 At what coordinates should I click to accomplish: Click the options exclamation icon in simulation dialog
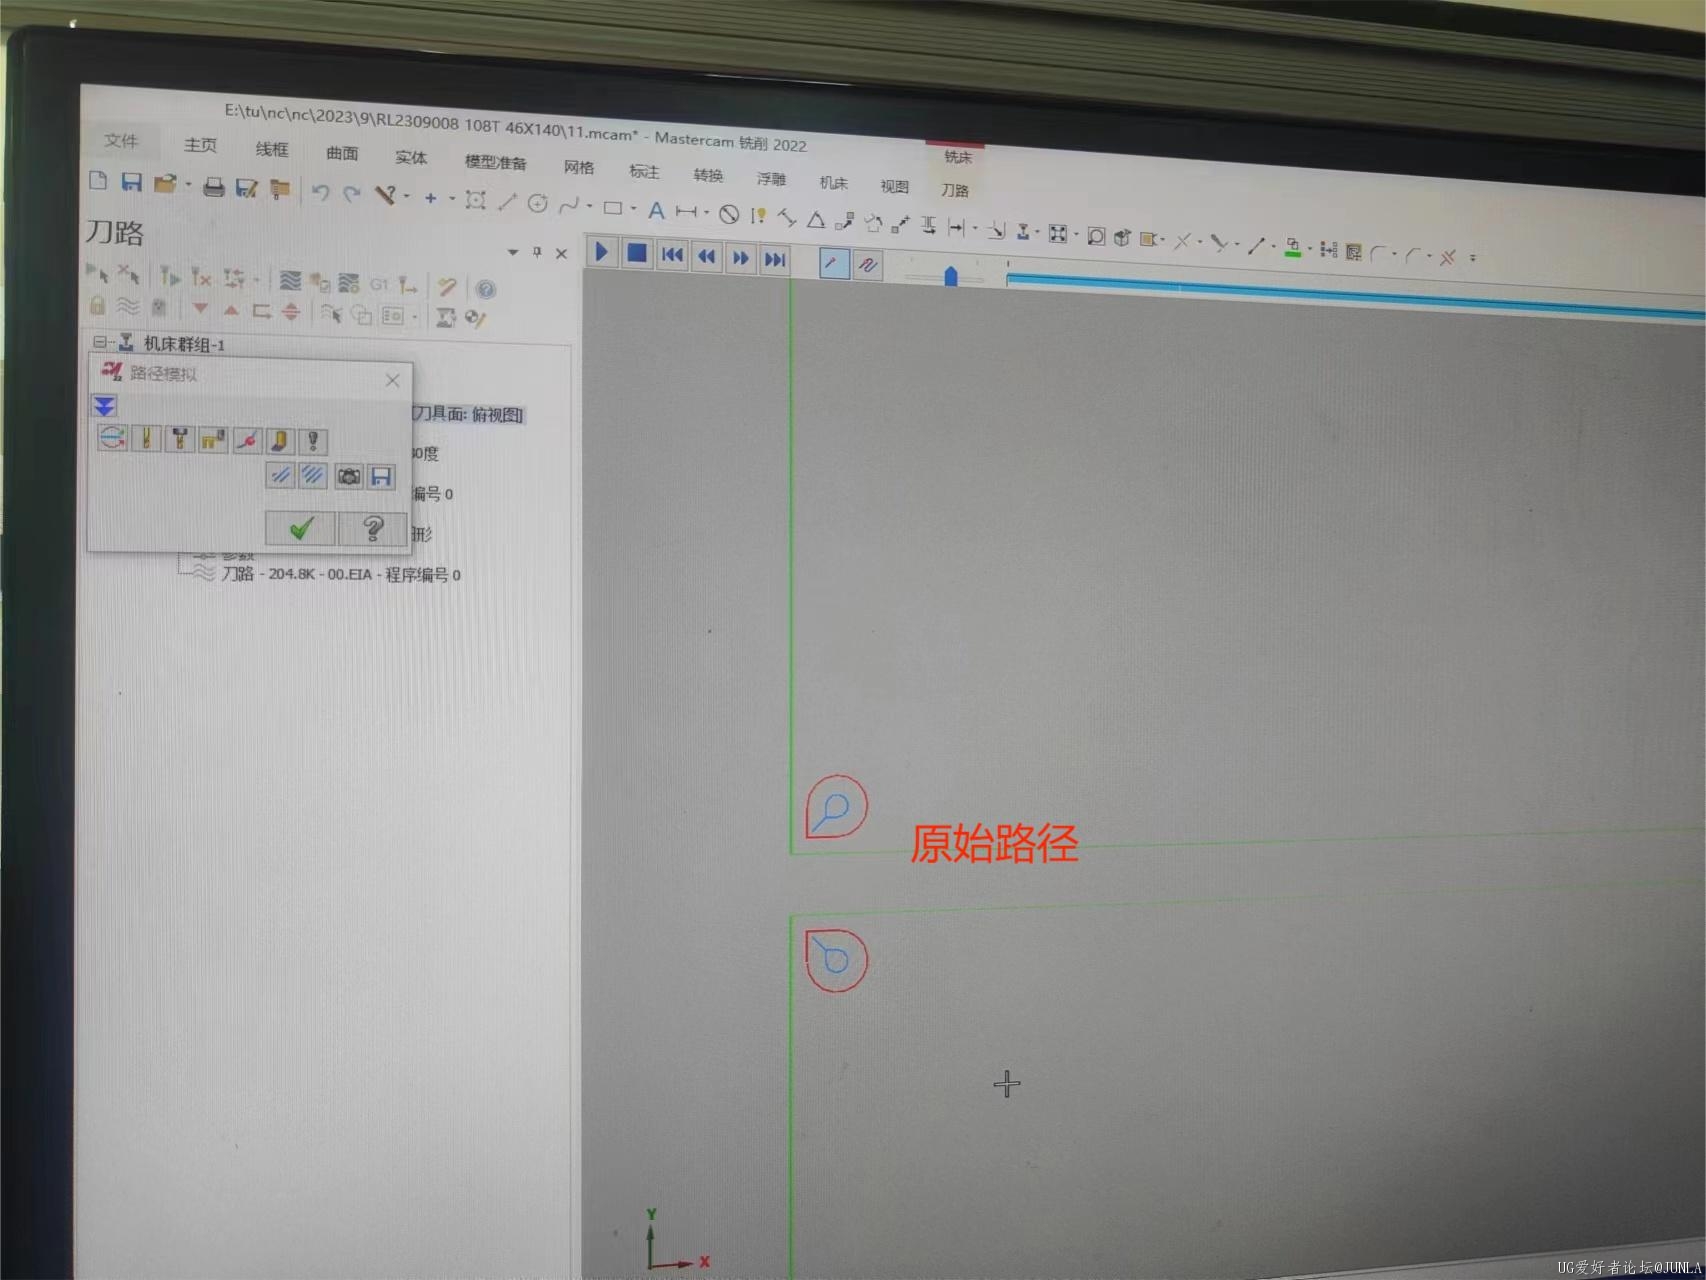click(314, 442)
